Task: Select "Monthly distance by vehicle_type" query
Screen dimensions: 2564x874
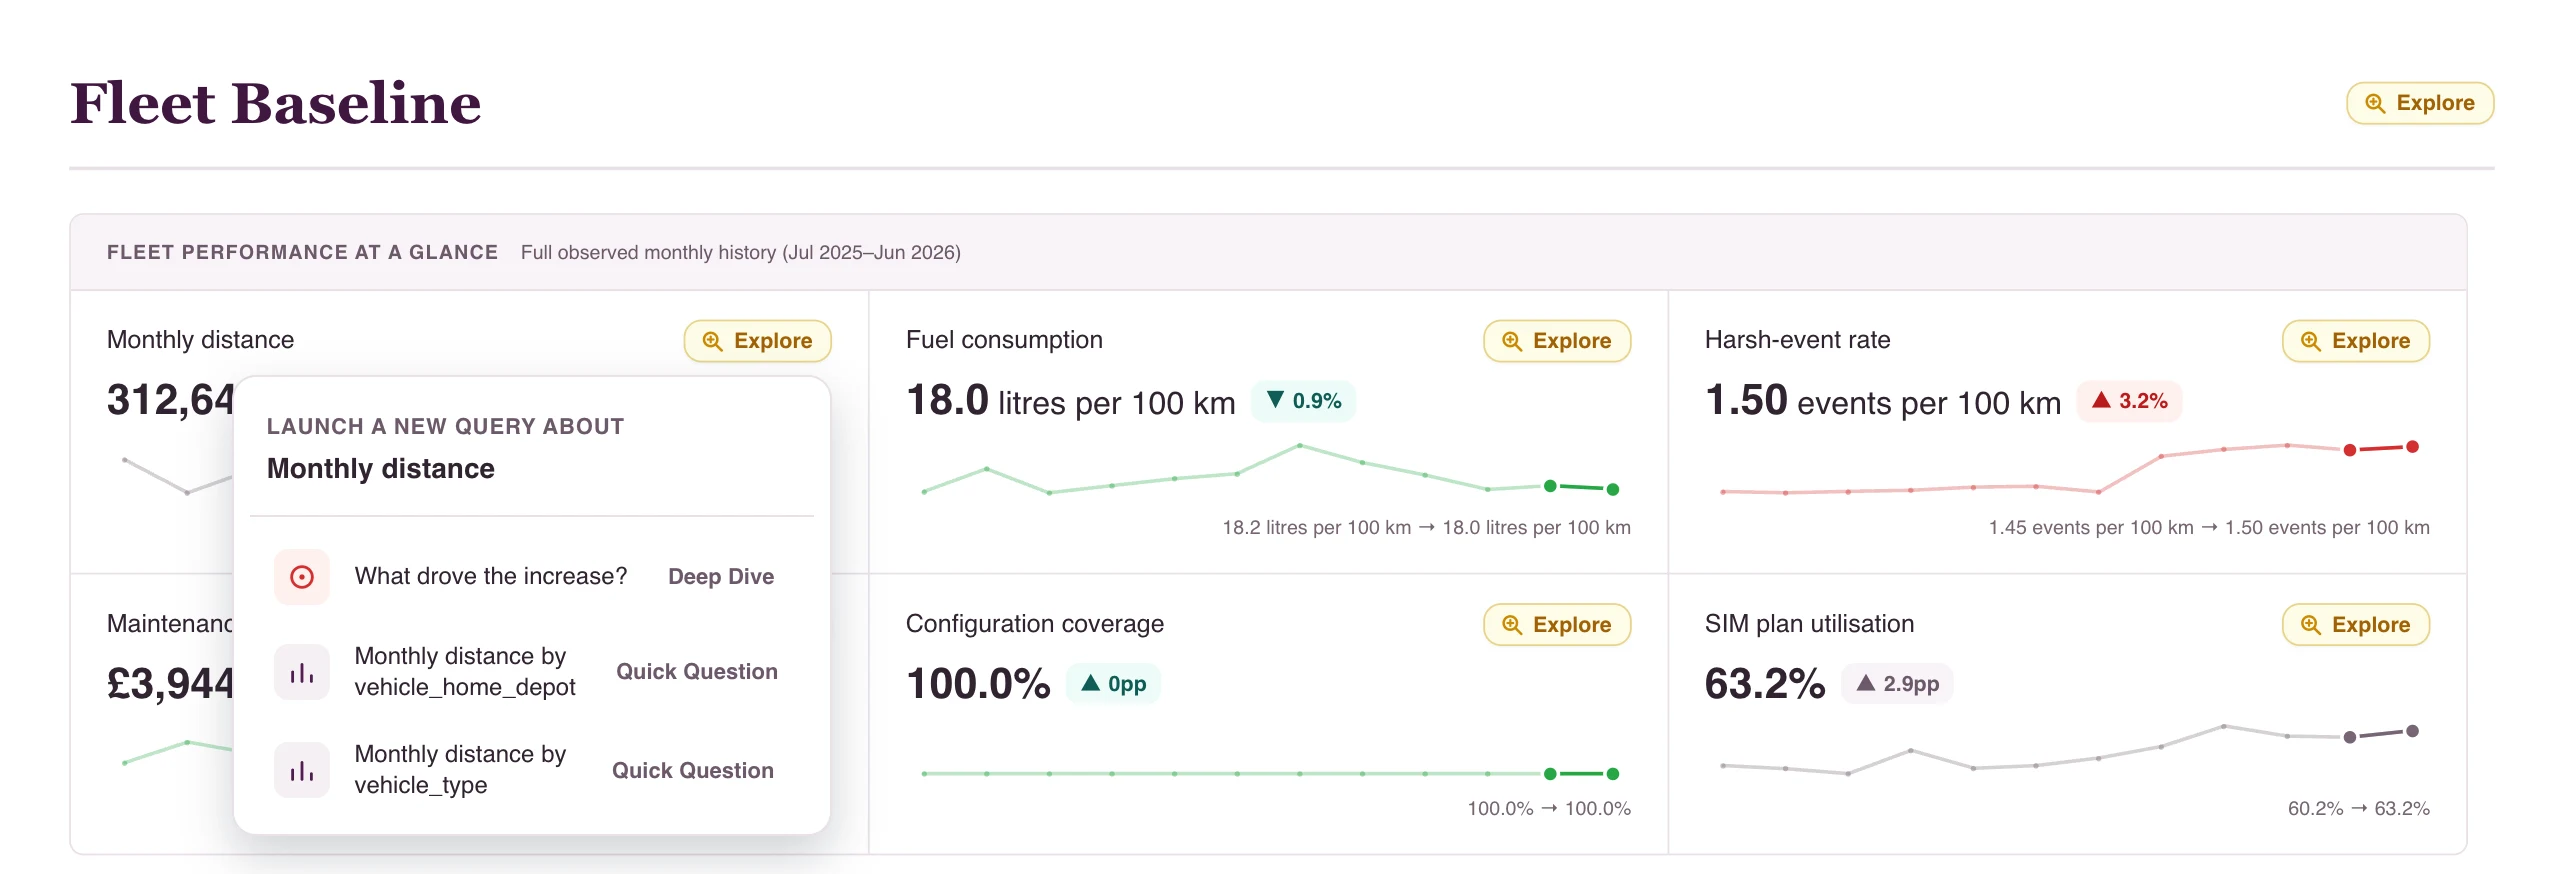Action: 532,770
